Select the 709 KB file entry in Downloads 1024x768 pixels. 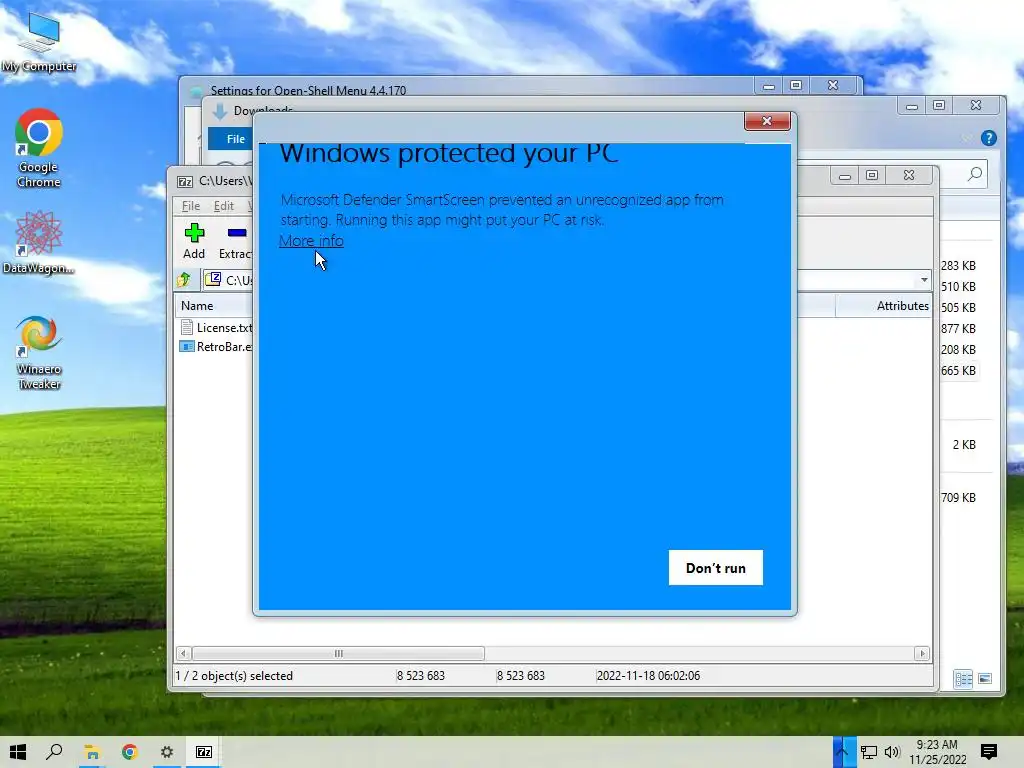click(x=958, y=498)
